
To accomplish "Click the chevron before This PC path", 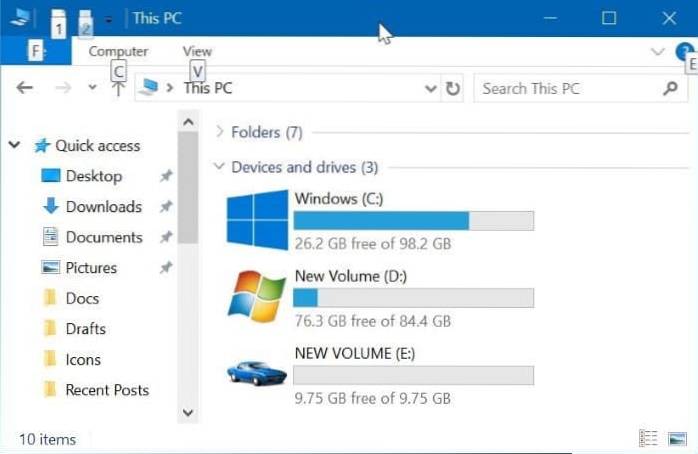I will [x=170, y=88].
